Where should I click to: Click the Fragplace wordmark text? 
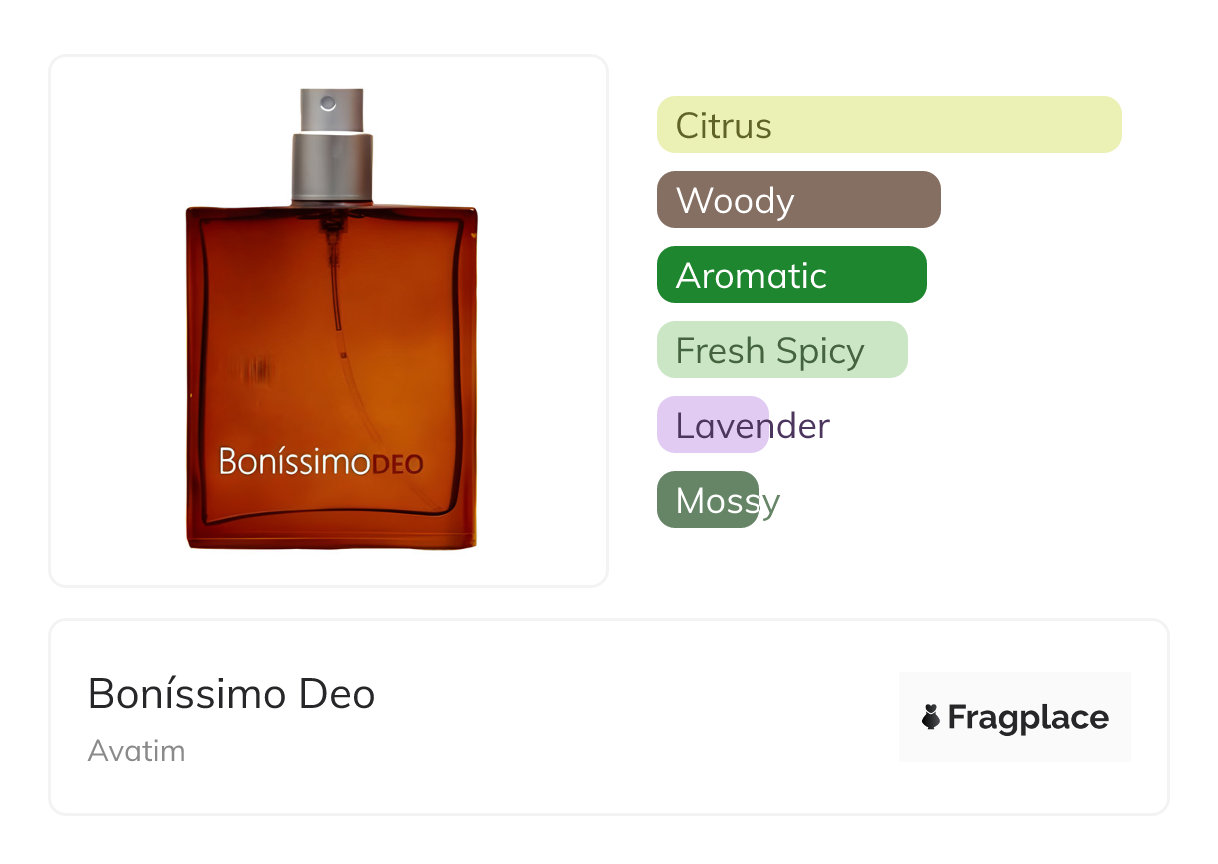[1028, 717]
